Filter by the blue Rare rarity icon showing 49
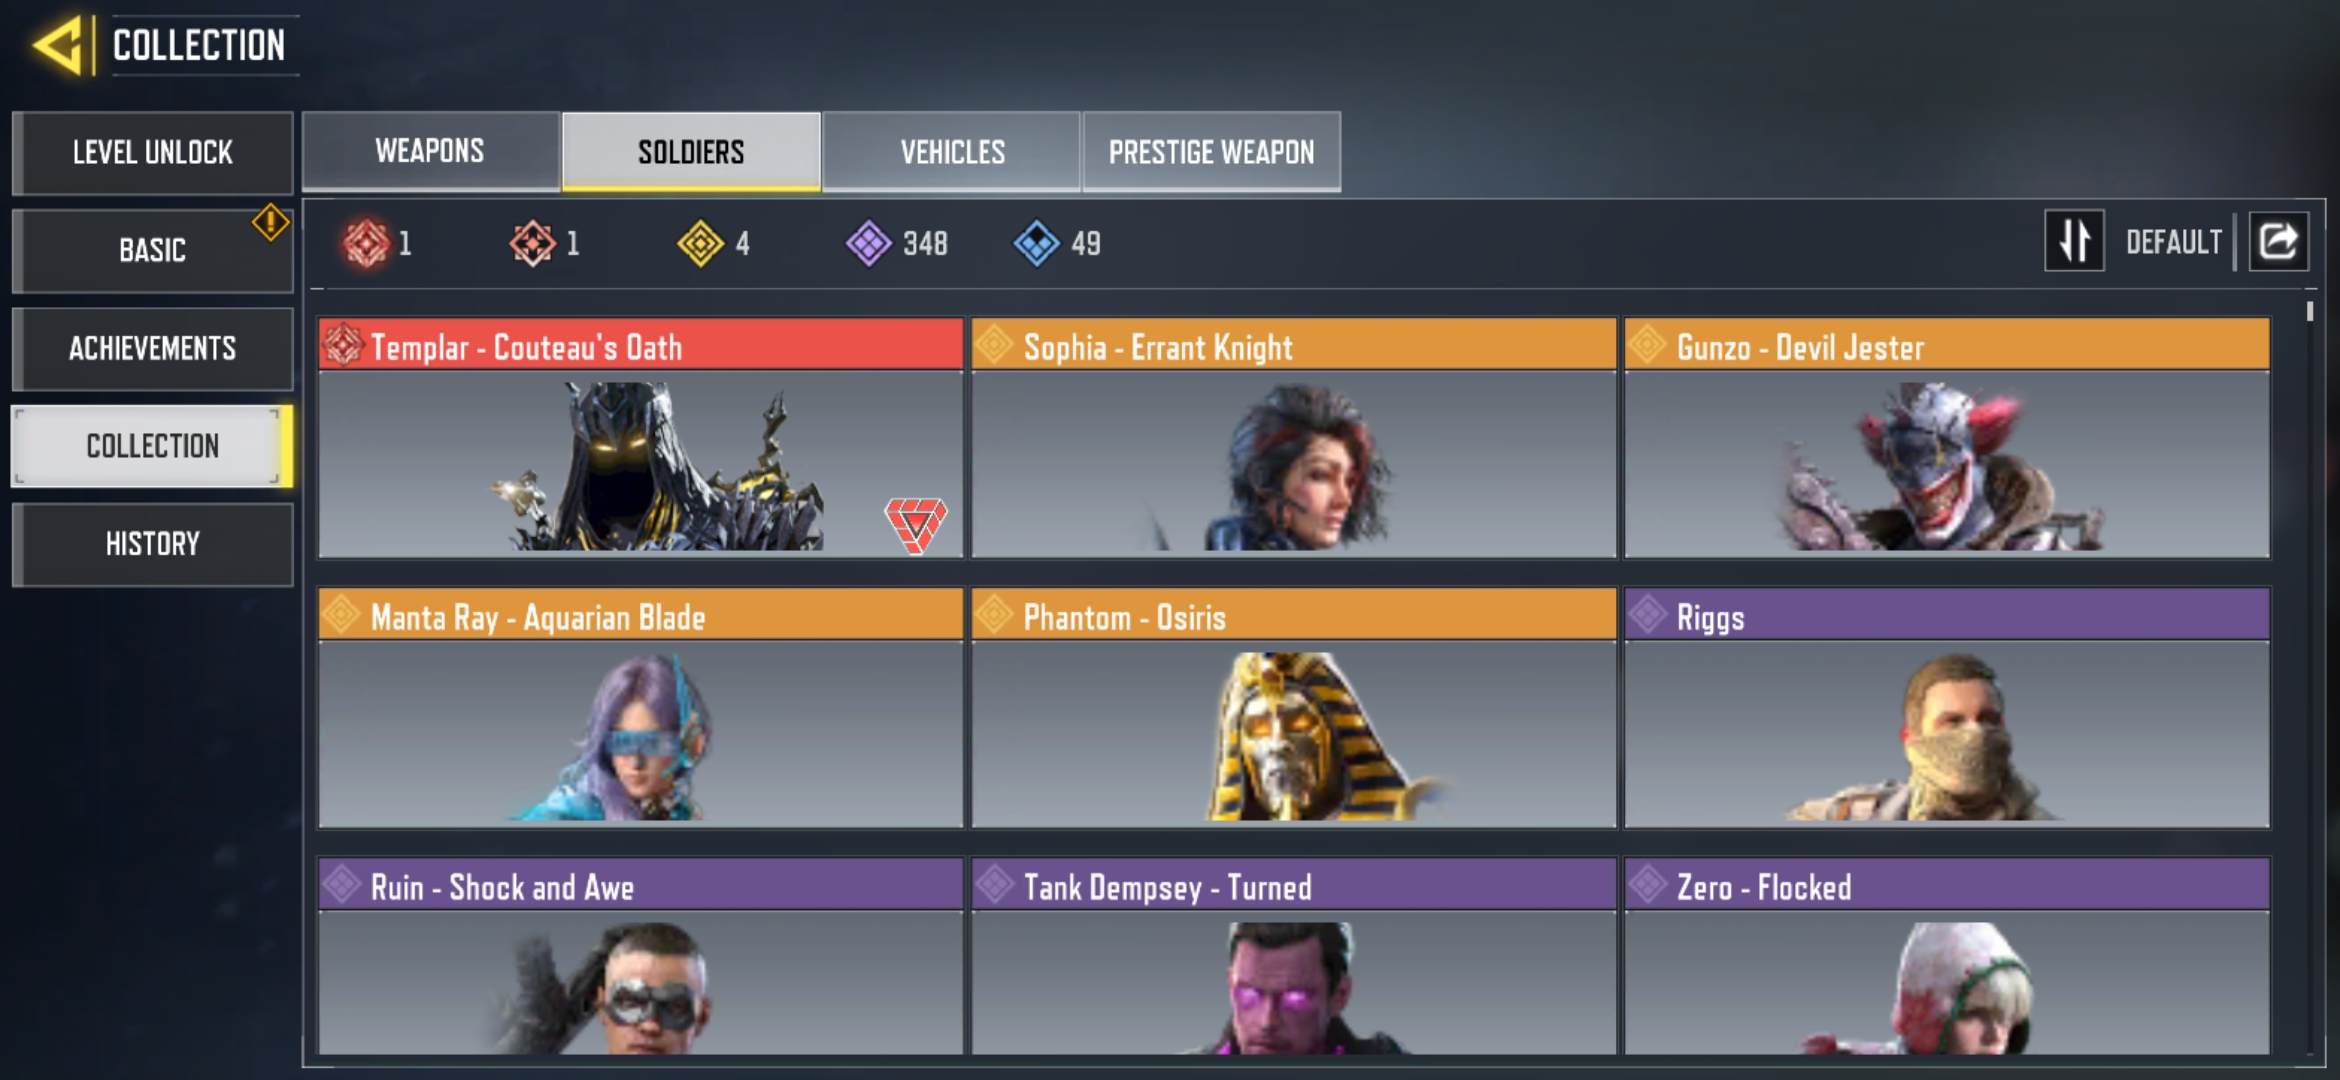Image resolution: width=2340 pixels, height=1080 pixels. coord(1036,243)
